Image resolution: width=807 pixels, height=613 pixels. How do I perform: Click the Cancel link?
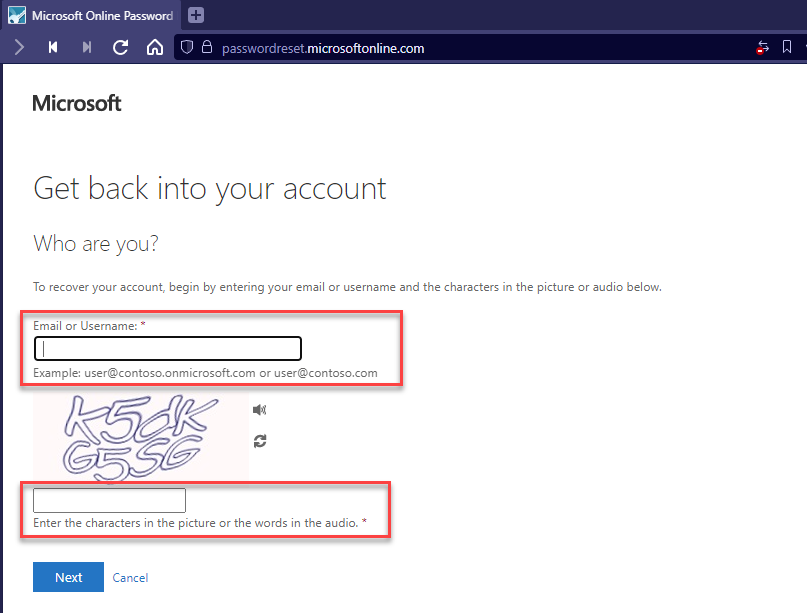click(x=130, y=577)
